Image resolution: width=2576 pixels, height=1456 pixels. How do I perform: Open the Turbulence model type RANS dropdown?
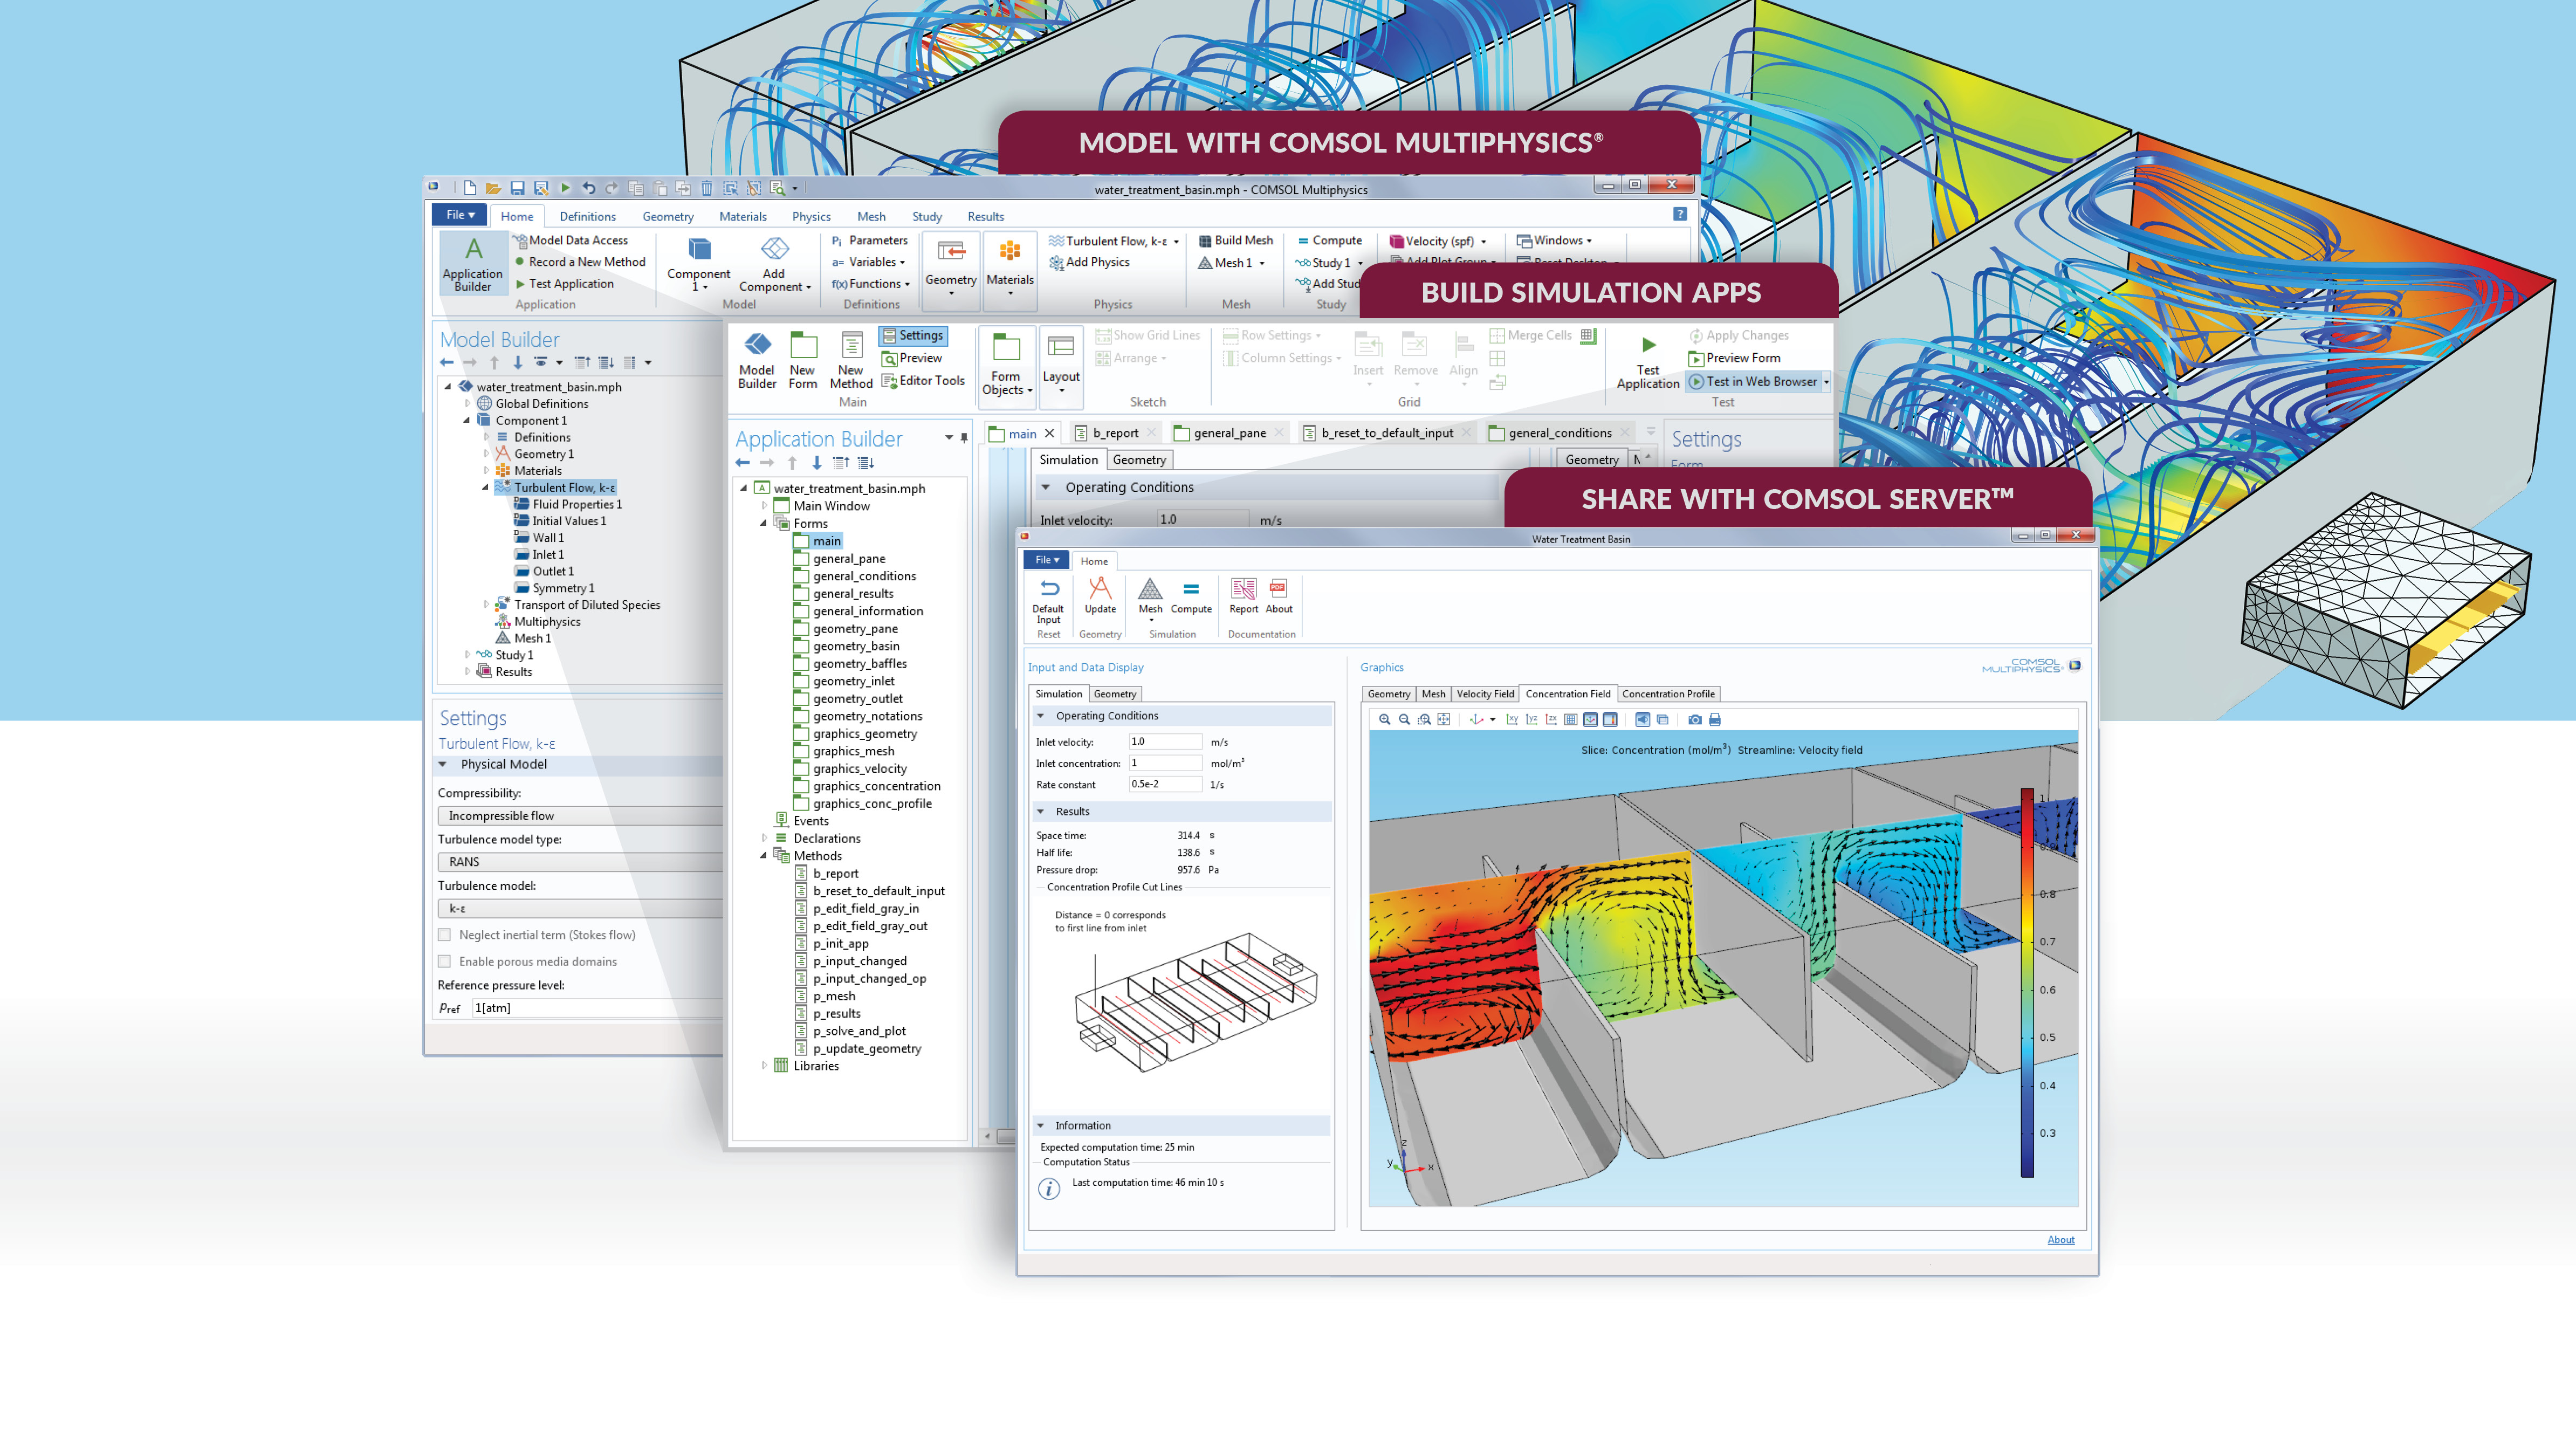(580, 862)
